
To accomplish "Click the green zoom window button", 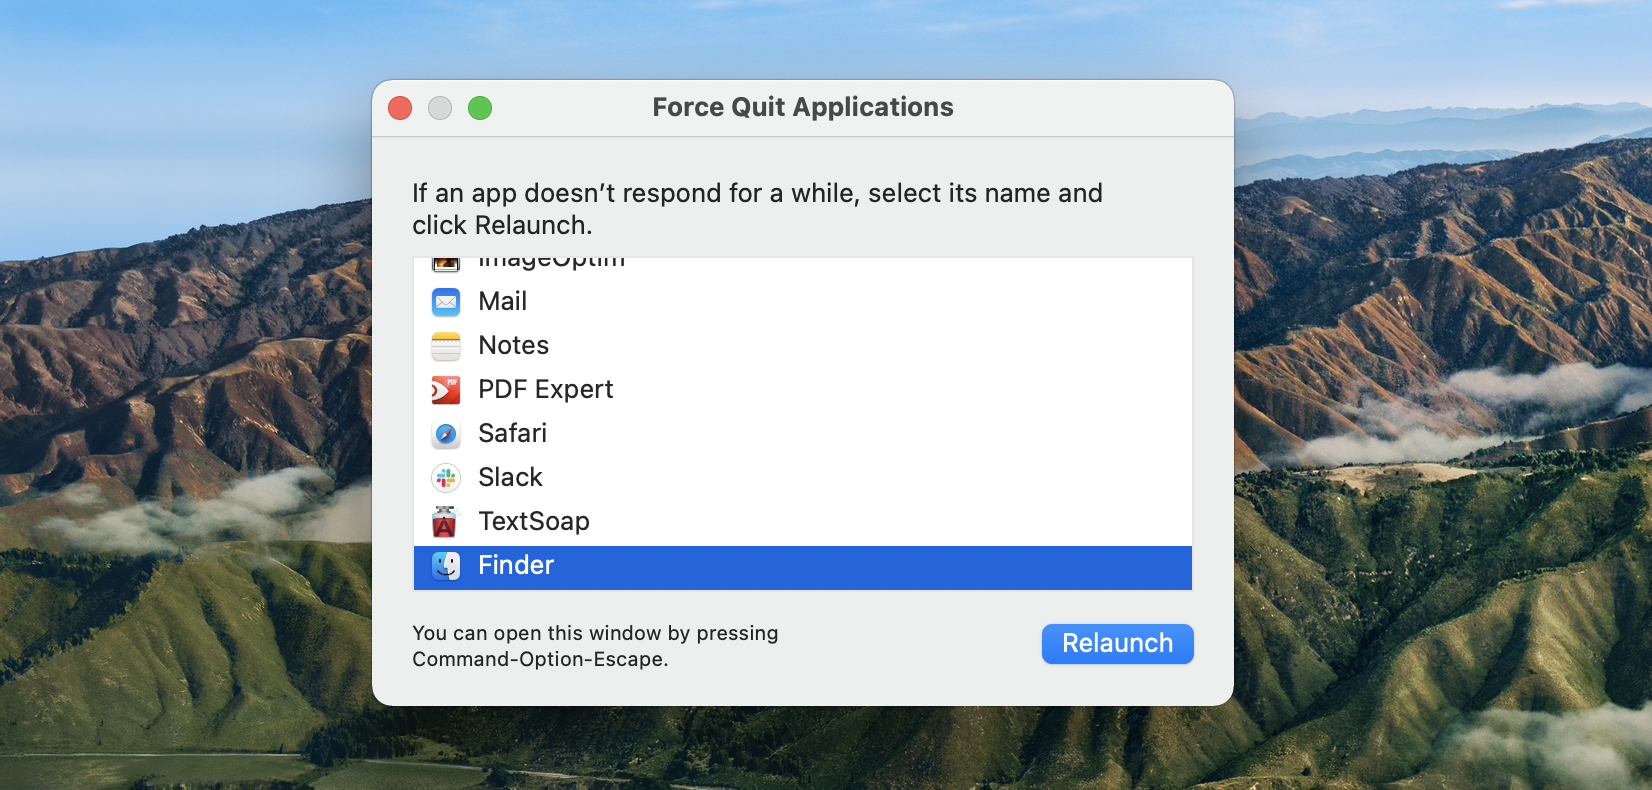I will [x=480, y=108].
